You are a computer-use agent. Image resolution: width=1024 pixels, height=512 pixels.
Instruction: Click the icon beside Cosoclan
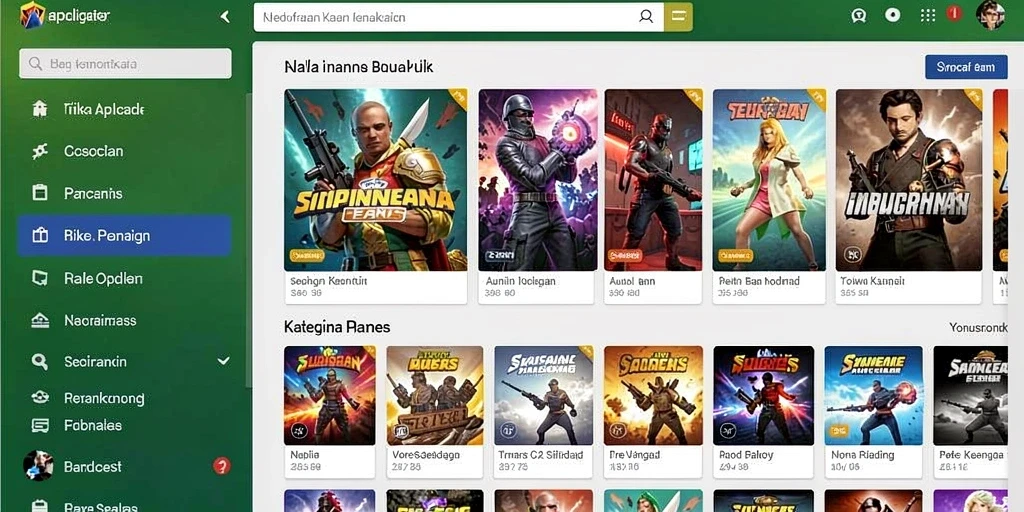[x=40, y=152]
